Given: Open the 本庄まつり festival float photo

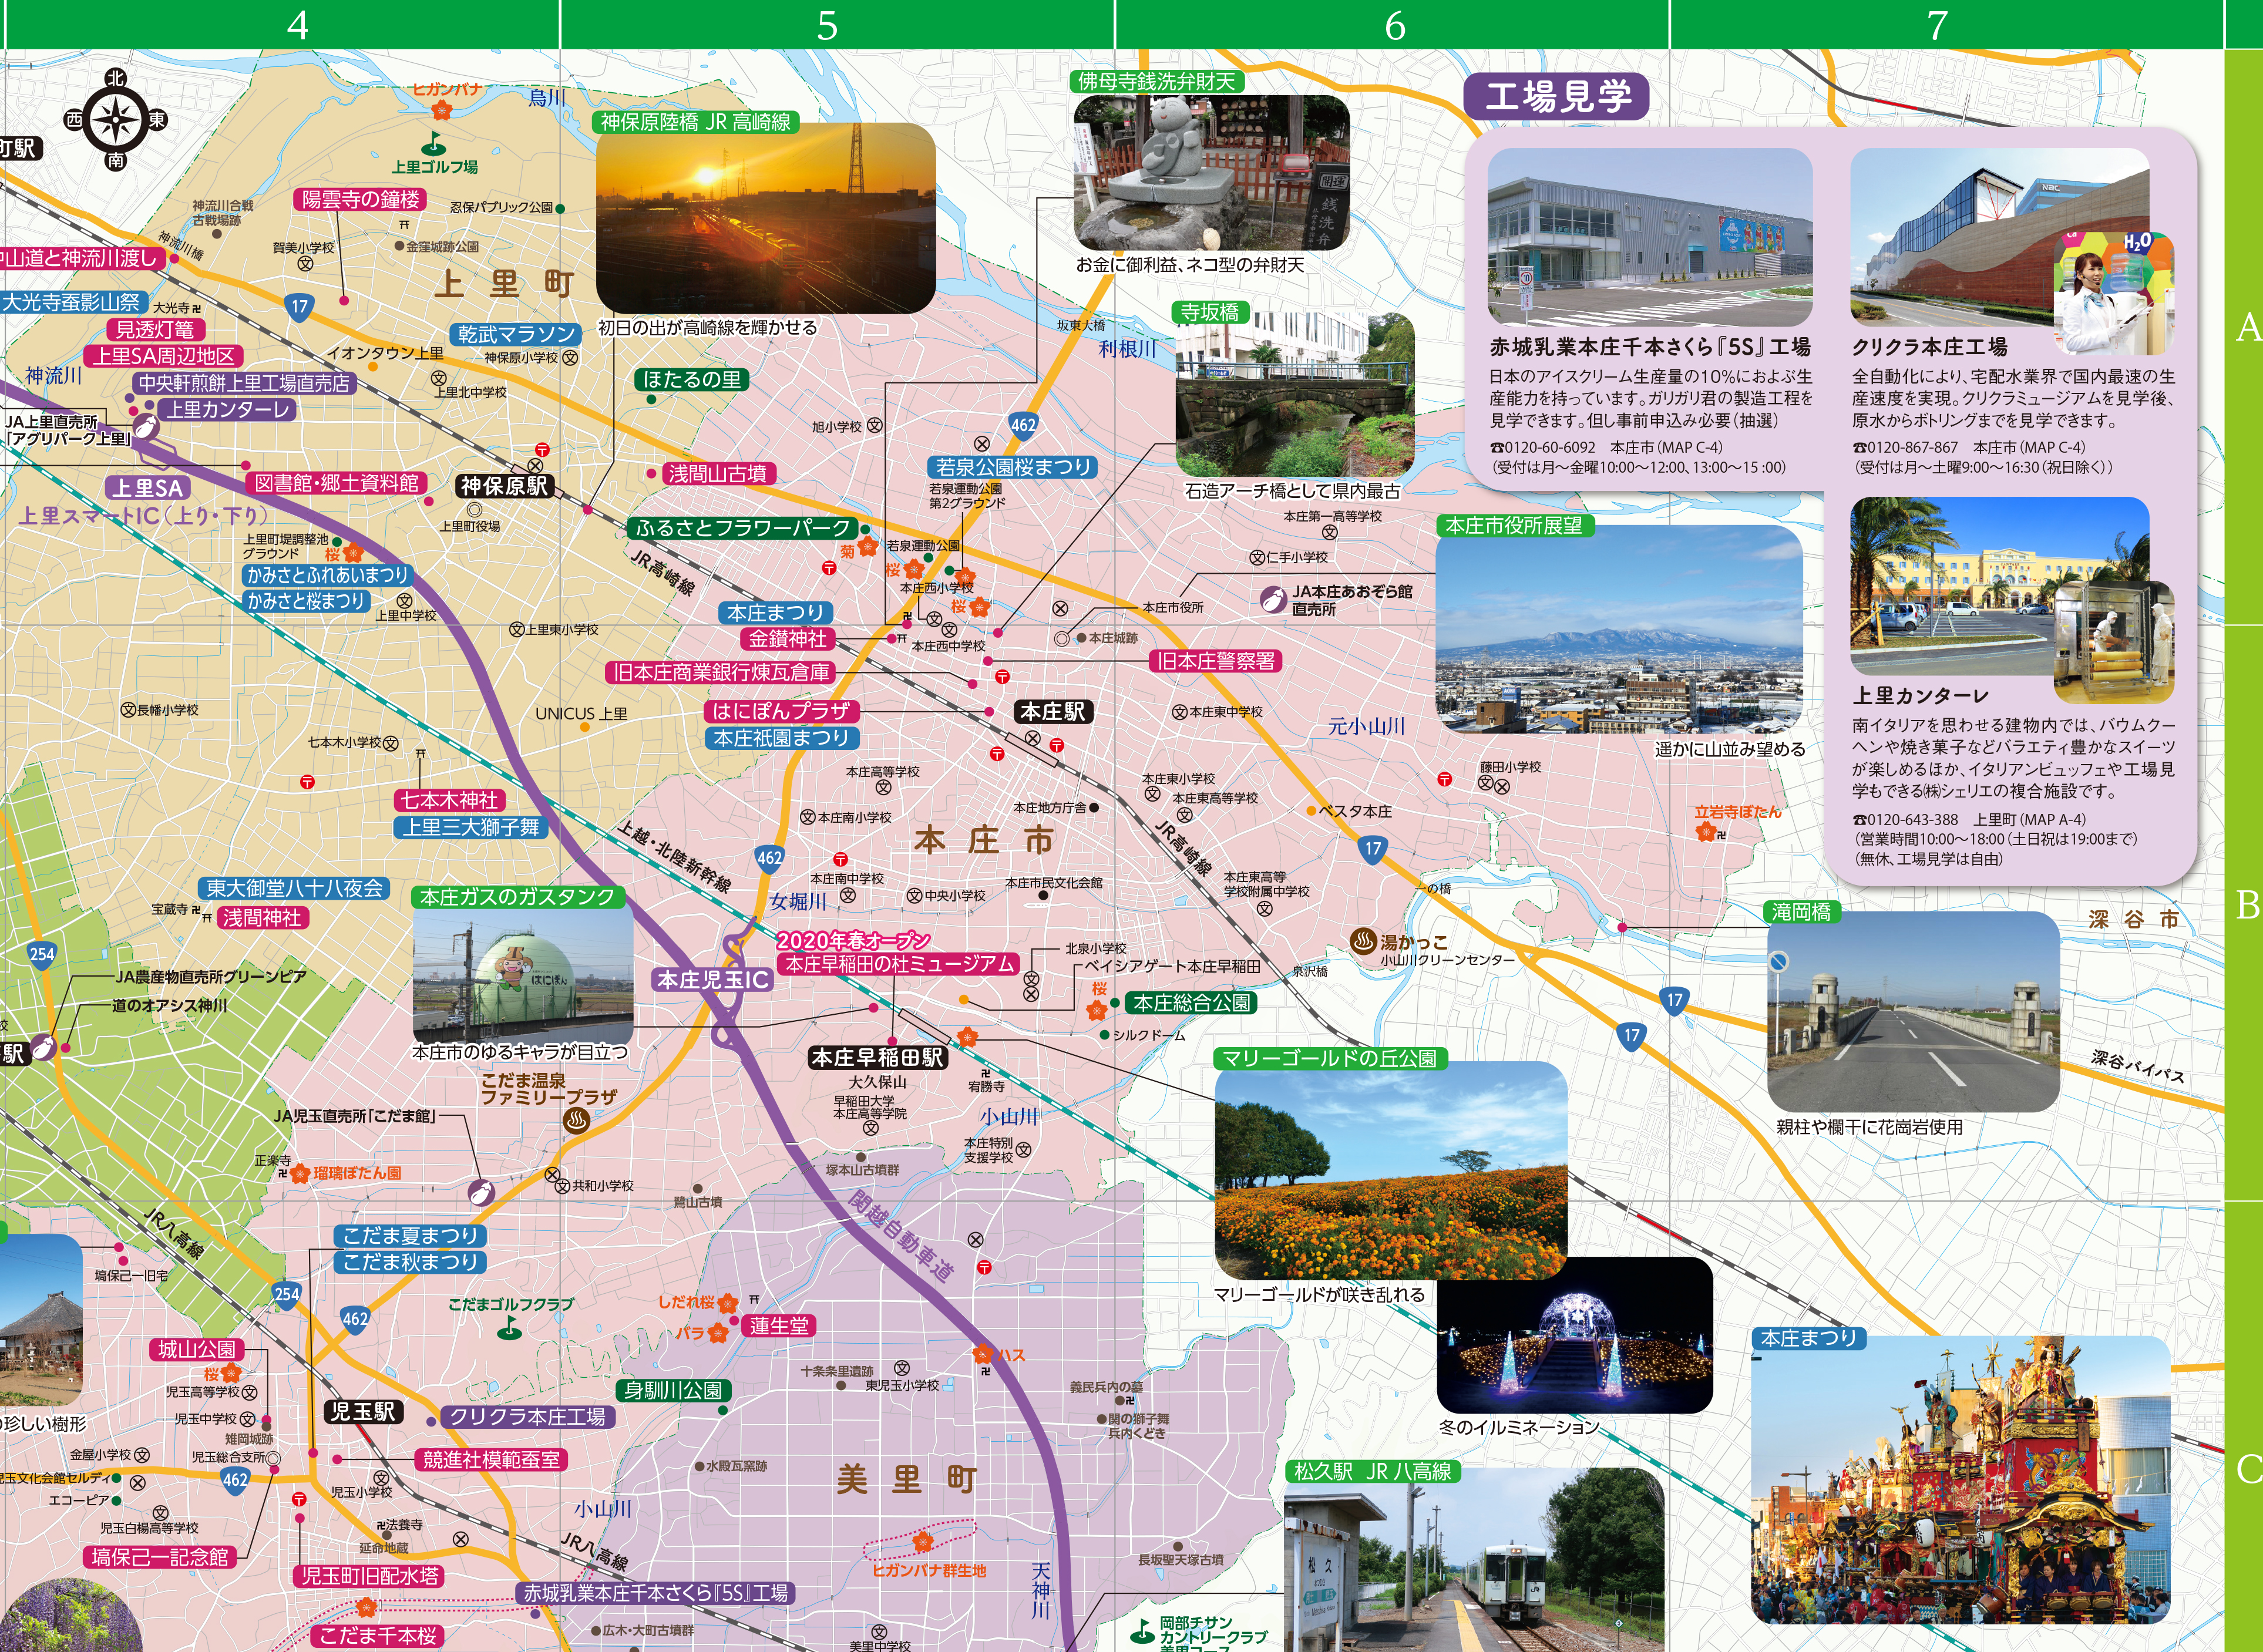Looking at the screenshot, I should click(1960, 1480).
